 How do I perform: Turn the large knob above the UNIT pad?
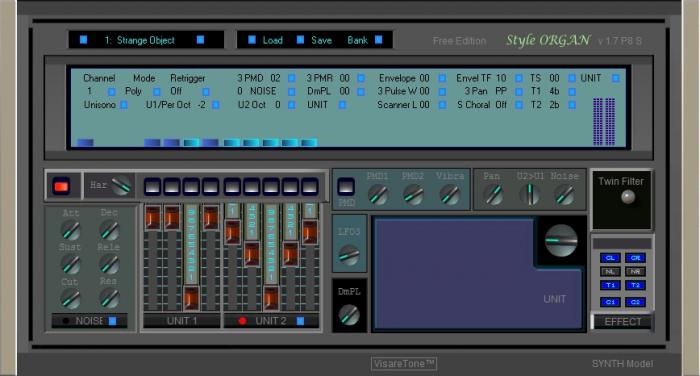tap(561, 240)
